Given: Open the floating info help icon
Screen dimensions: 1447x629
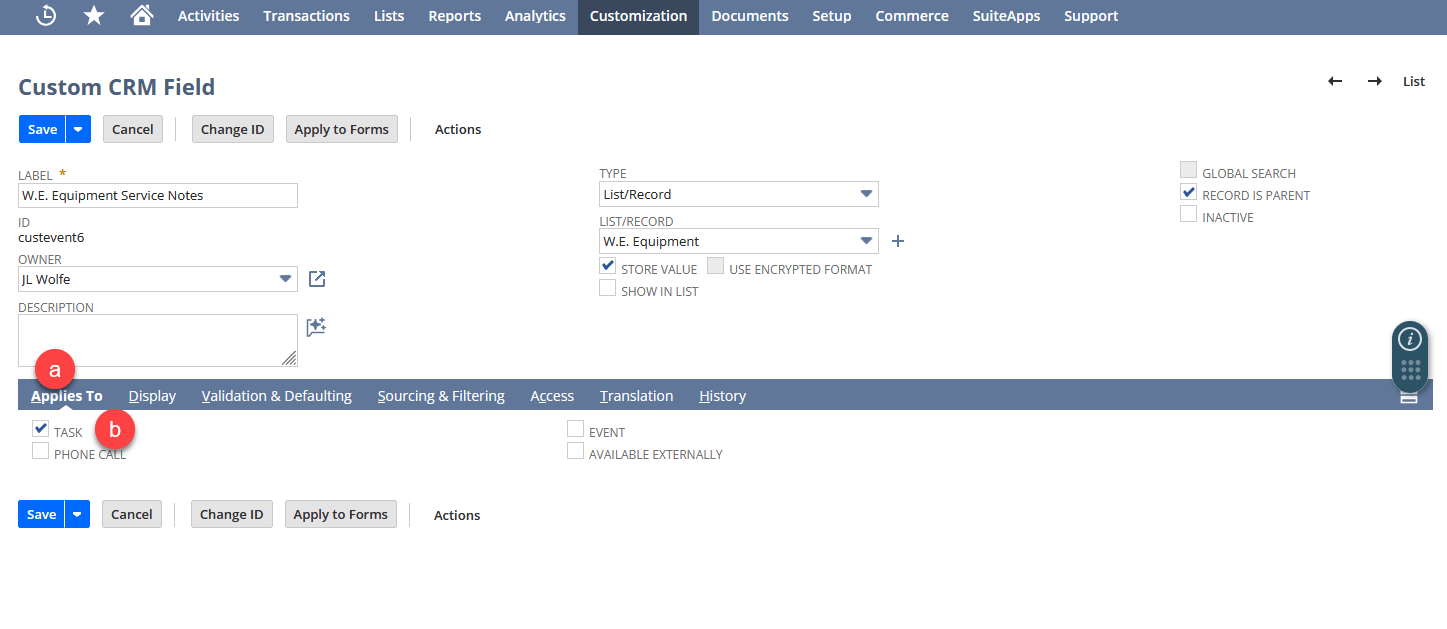Looking at the screenshot, I should (1410, 339).
